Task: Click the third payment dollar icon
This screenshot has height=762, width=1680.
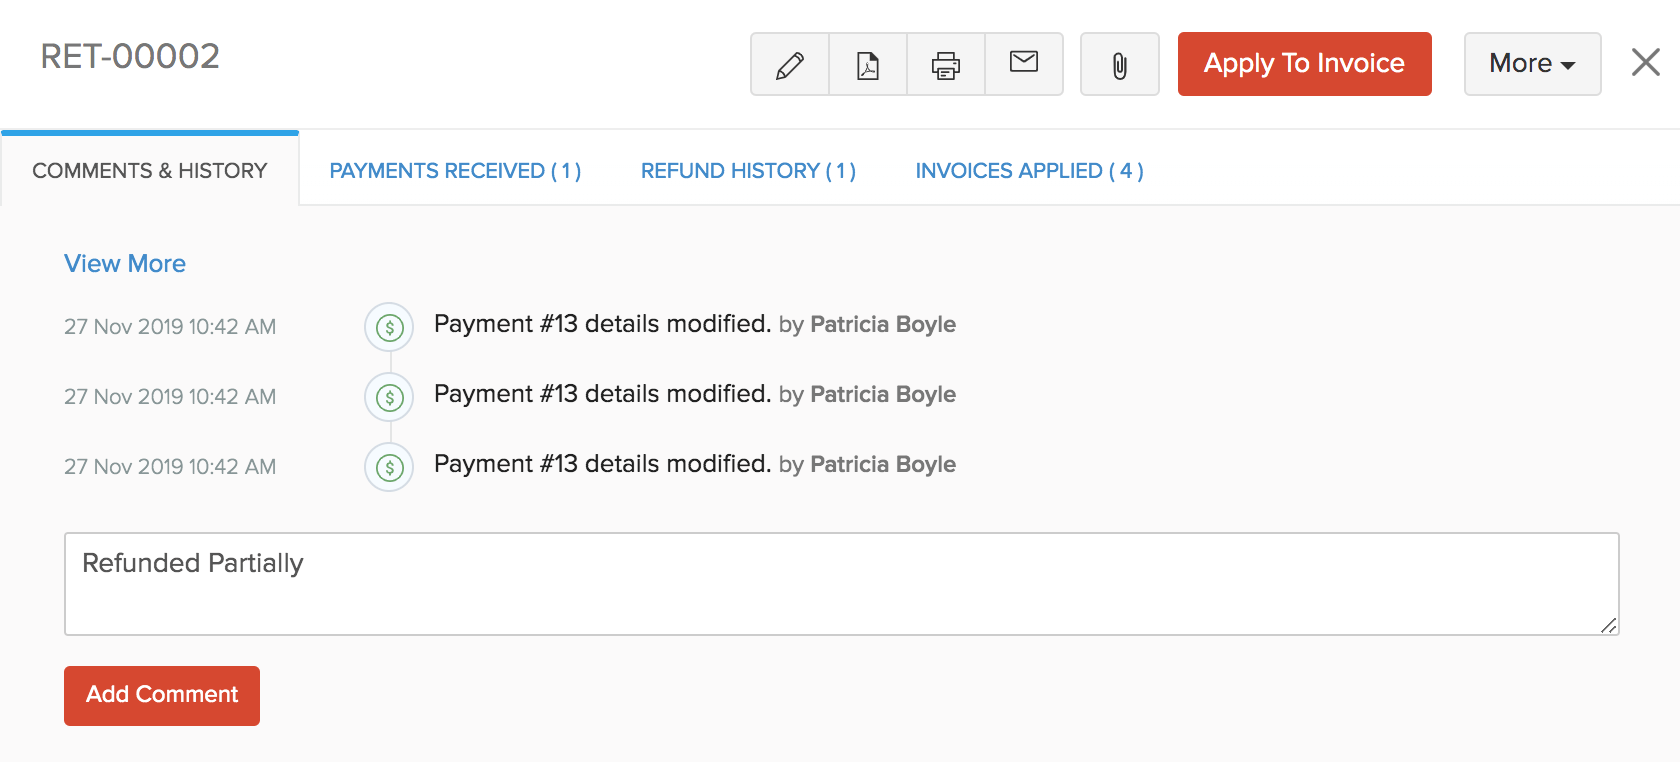Action: coord(389,467)
